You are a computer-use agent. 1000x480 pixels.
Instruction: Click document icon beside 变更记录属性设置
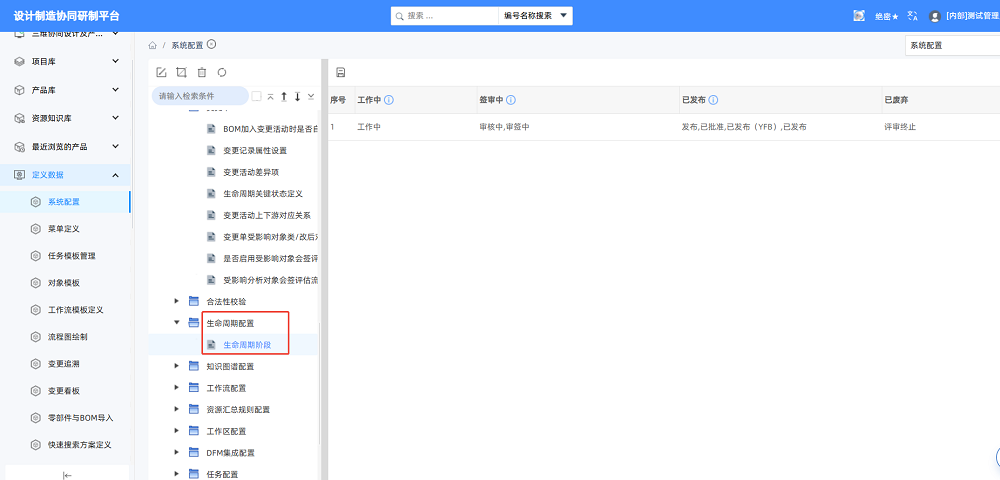[212, 150]
